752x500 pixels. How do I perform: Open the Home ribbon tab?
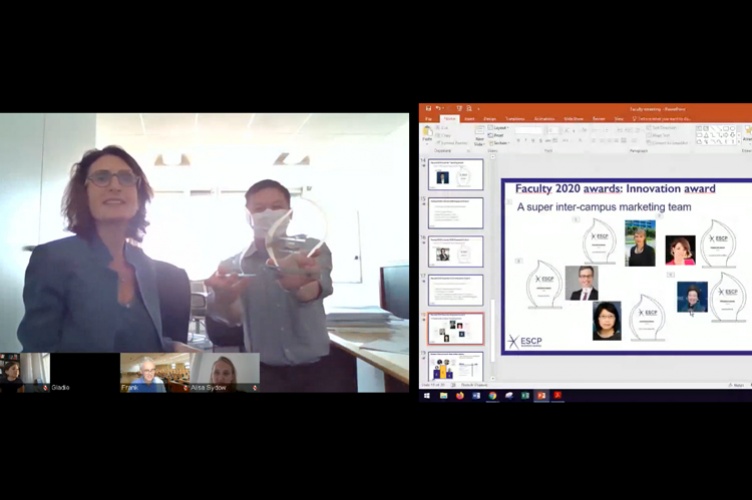[449, 118]
